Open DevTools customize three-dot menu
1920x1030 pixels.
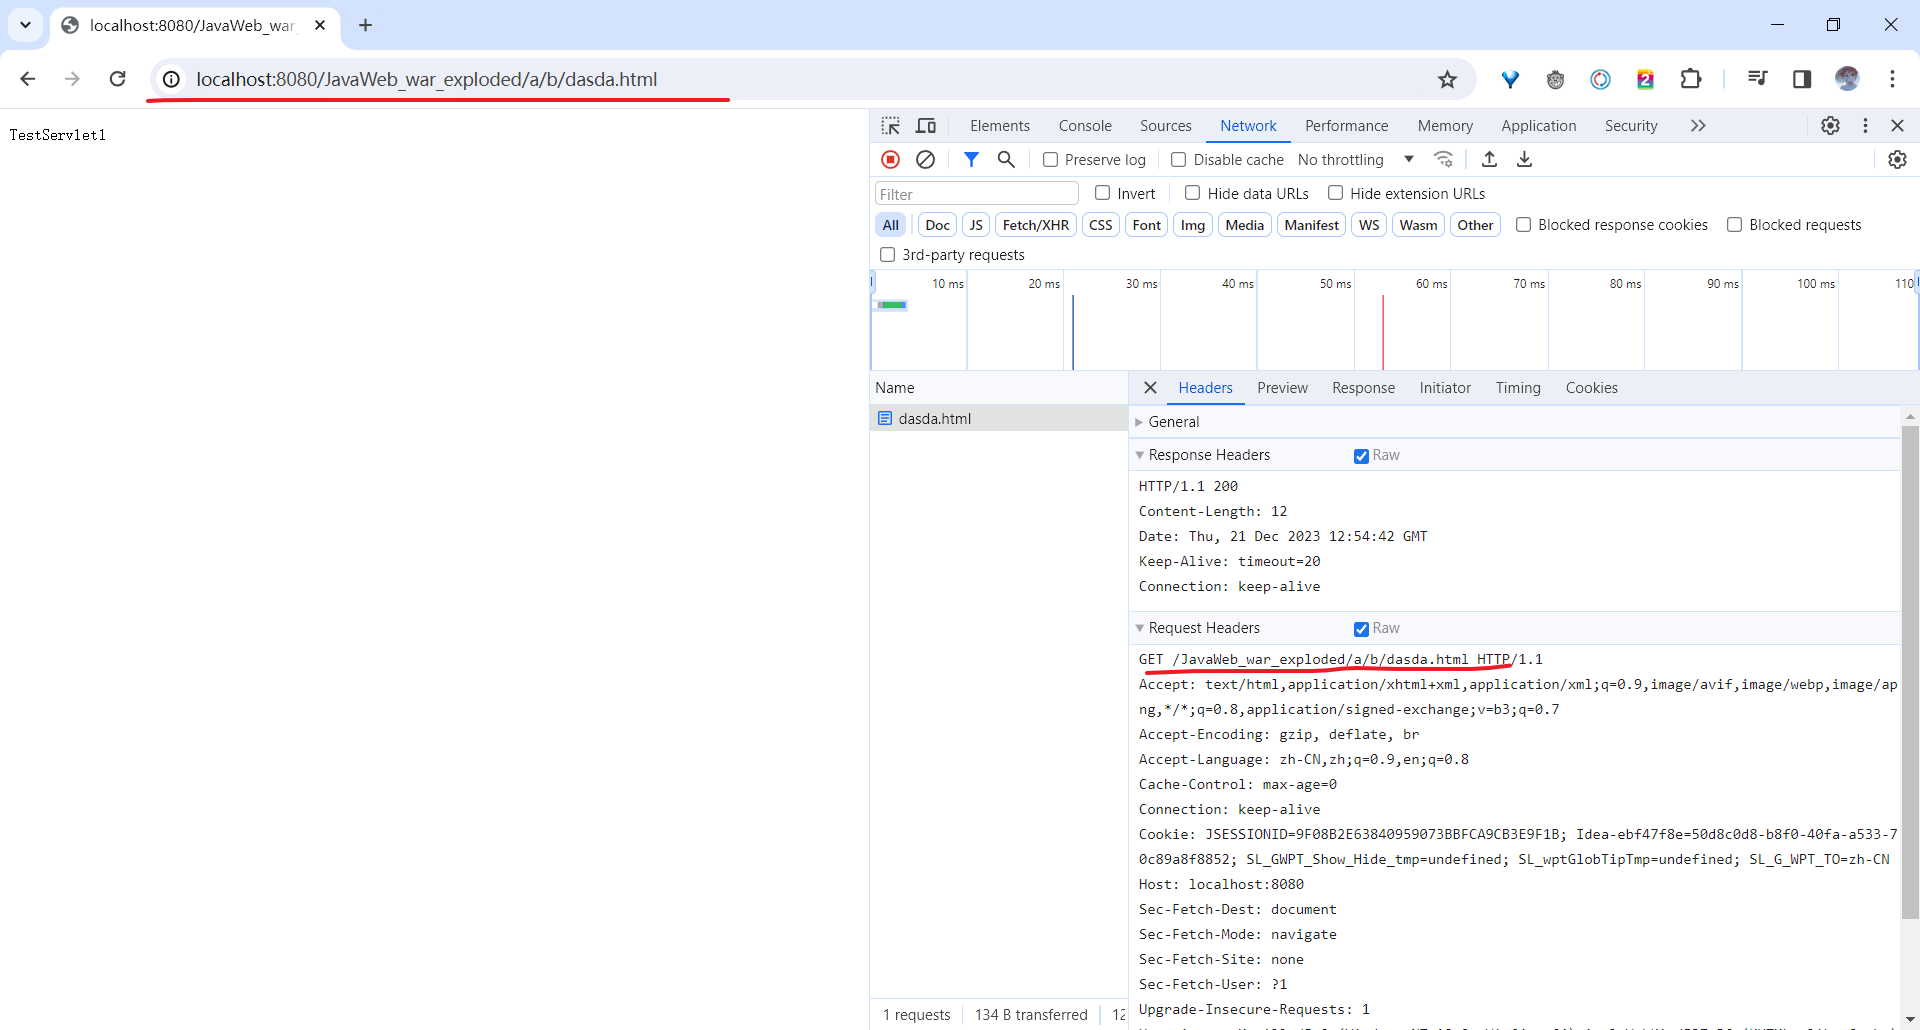pos(1865,126)
